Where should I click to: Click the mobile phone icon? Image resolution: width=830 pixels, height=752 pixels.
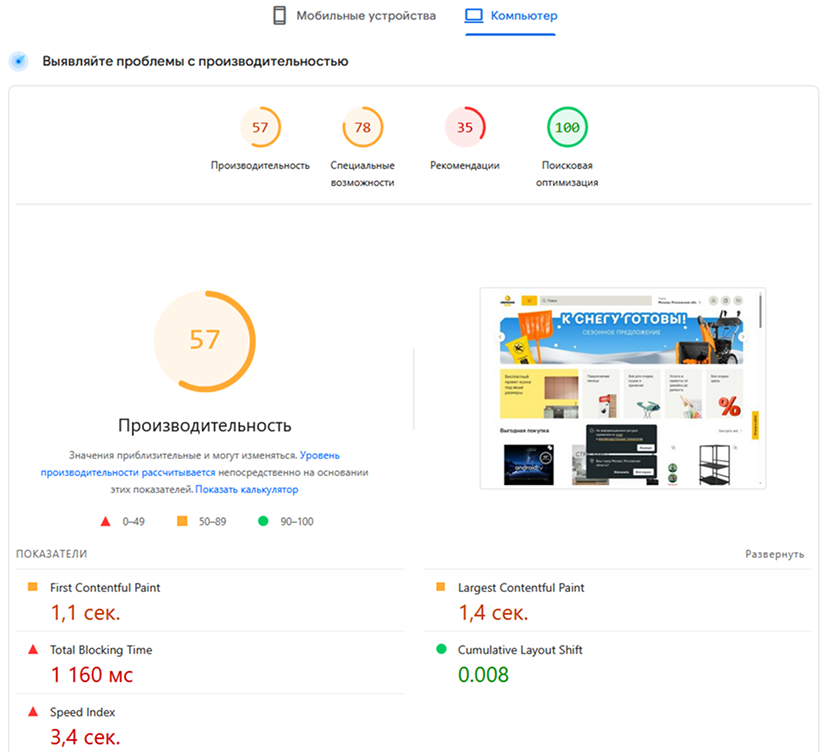click(279, 16)
